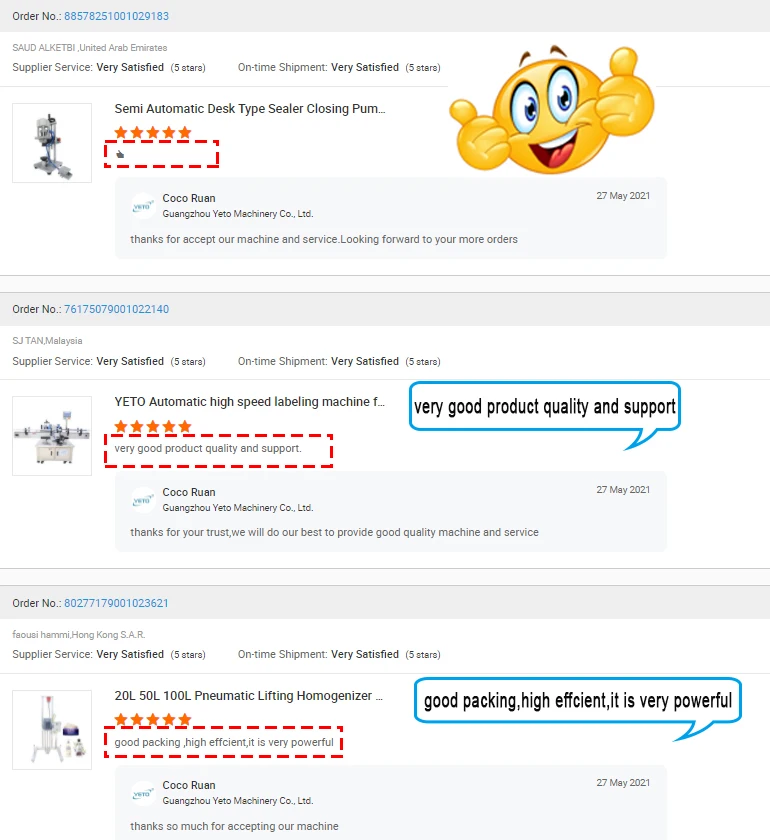The height and width of the screenshot is (840, 770).
Task: Click the star rating under sealer product
Action: pyautogui.click(x=153, y=132)
